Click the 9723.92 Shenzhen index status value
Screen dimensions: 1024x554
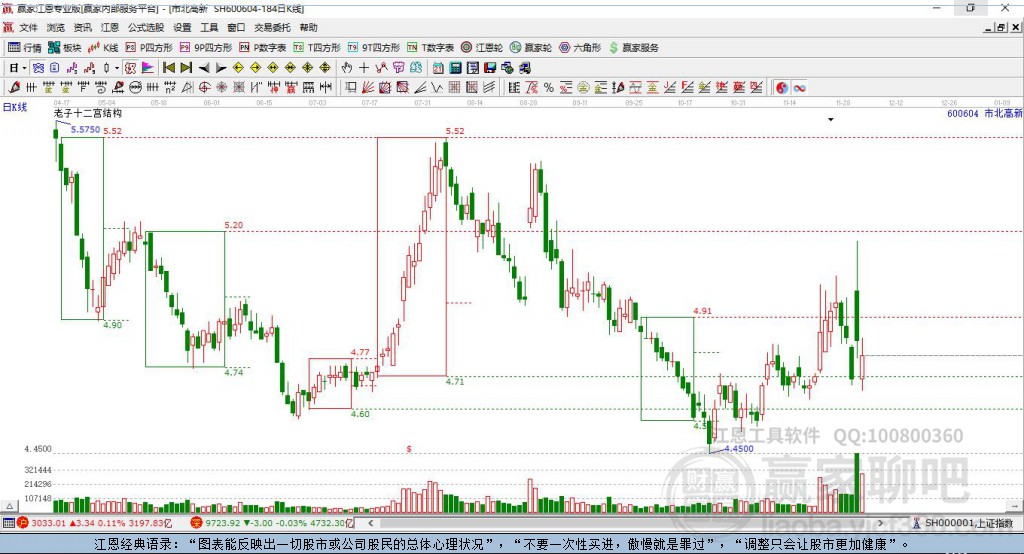(x=222, y=523)
